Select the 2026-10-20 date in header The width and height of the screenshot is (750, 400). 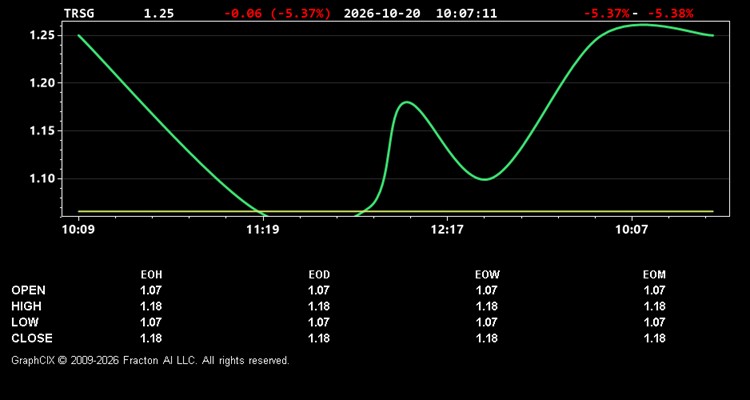pos(382,13)
